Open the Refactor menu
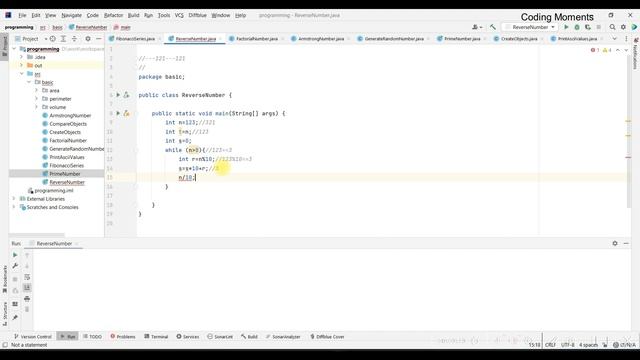 pyautogui.click(x=113, y=15)
